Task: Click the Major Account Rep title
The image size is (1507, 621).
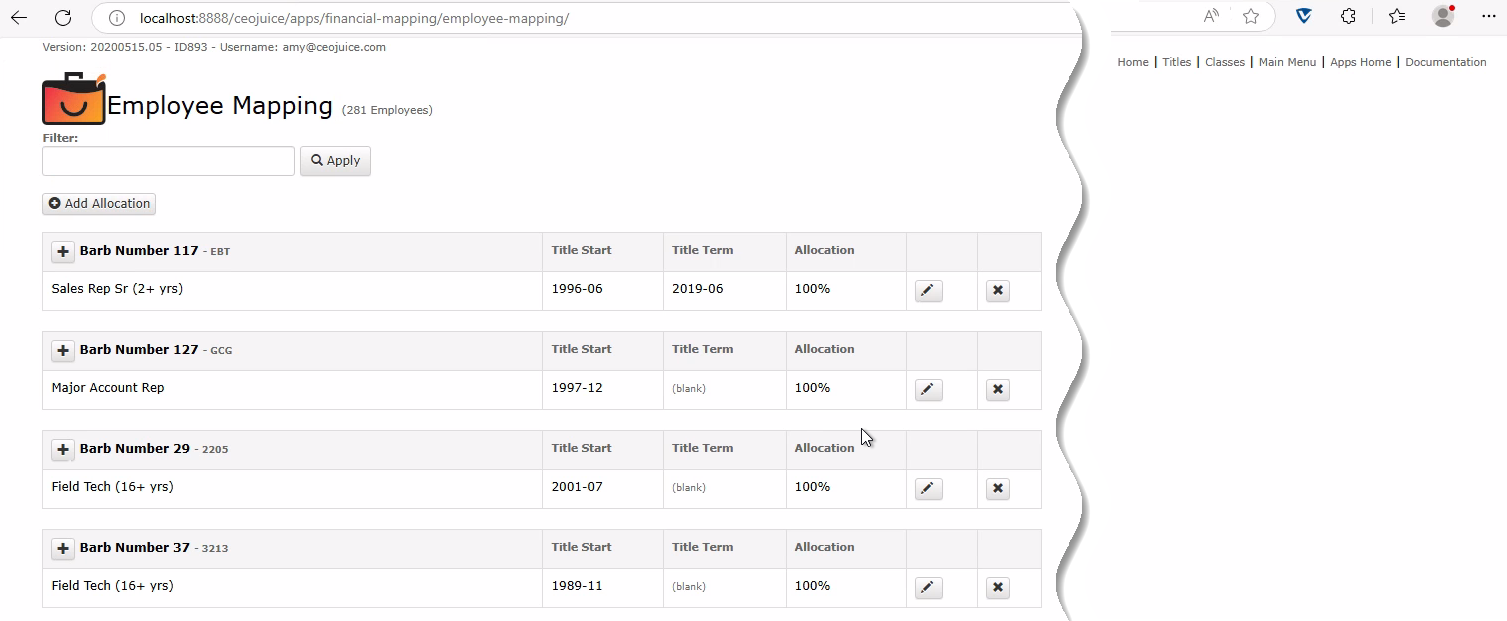Action: (x=108, y=388)
